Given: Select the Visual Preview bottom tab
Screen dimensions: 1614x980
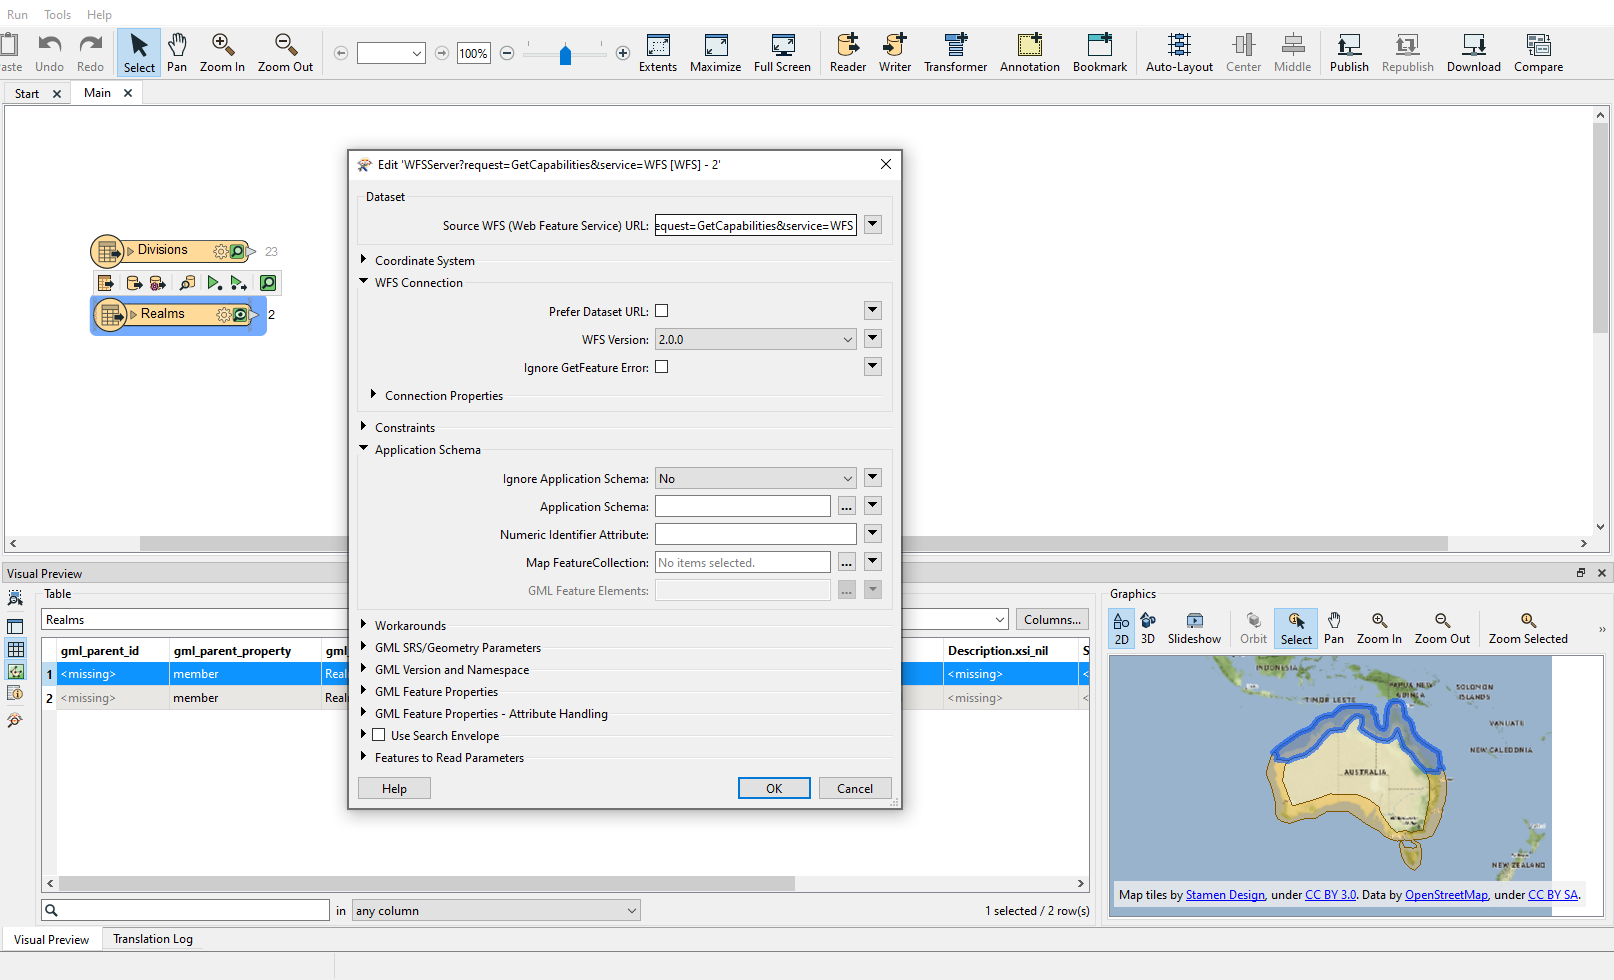Looking at the screenshot, I should [x=51, y=939].
